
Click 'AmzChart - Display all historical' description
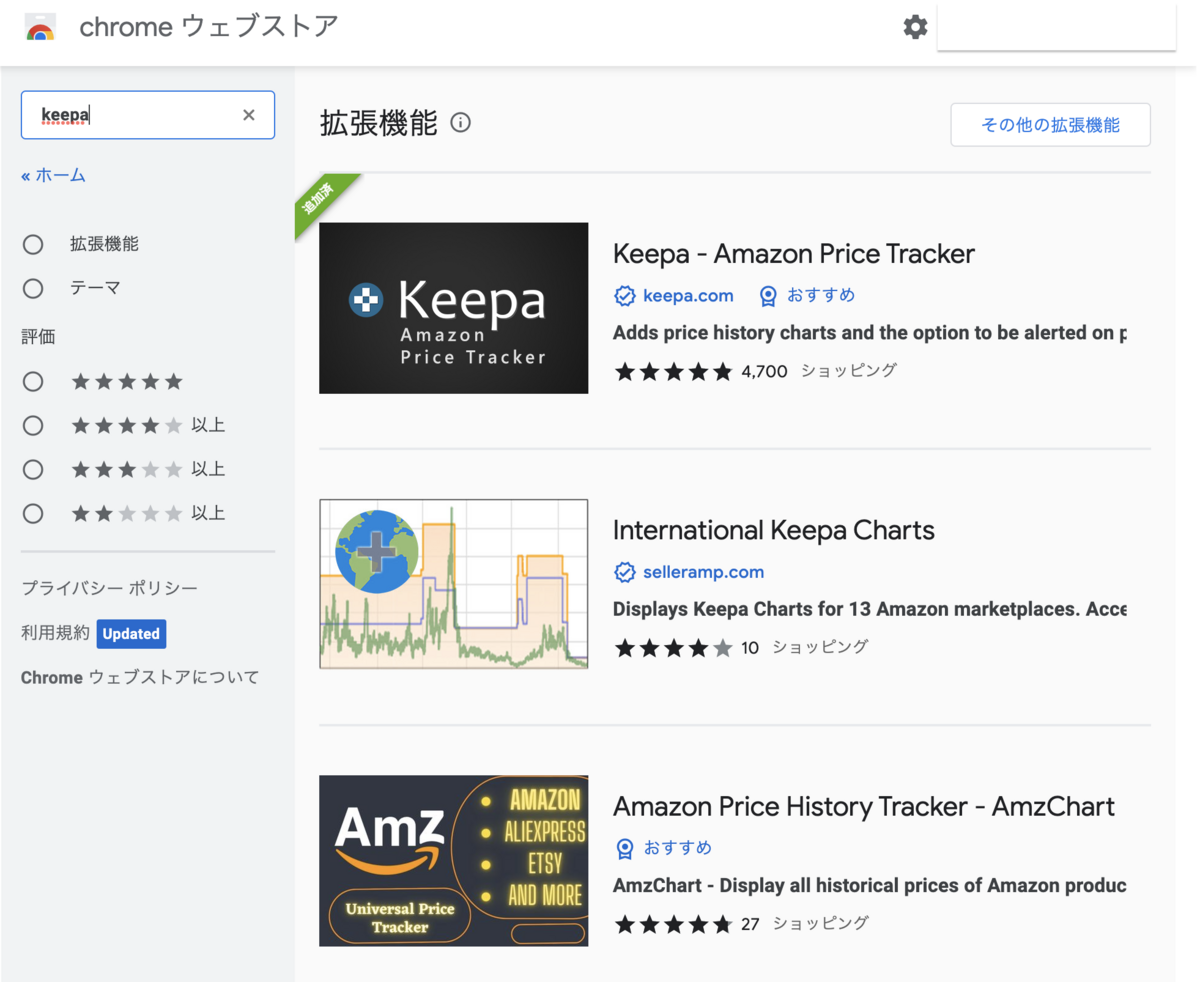tap(870, 885)
